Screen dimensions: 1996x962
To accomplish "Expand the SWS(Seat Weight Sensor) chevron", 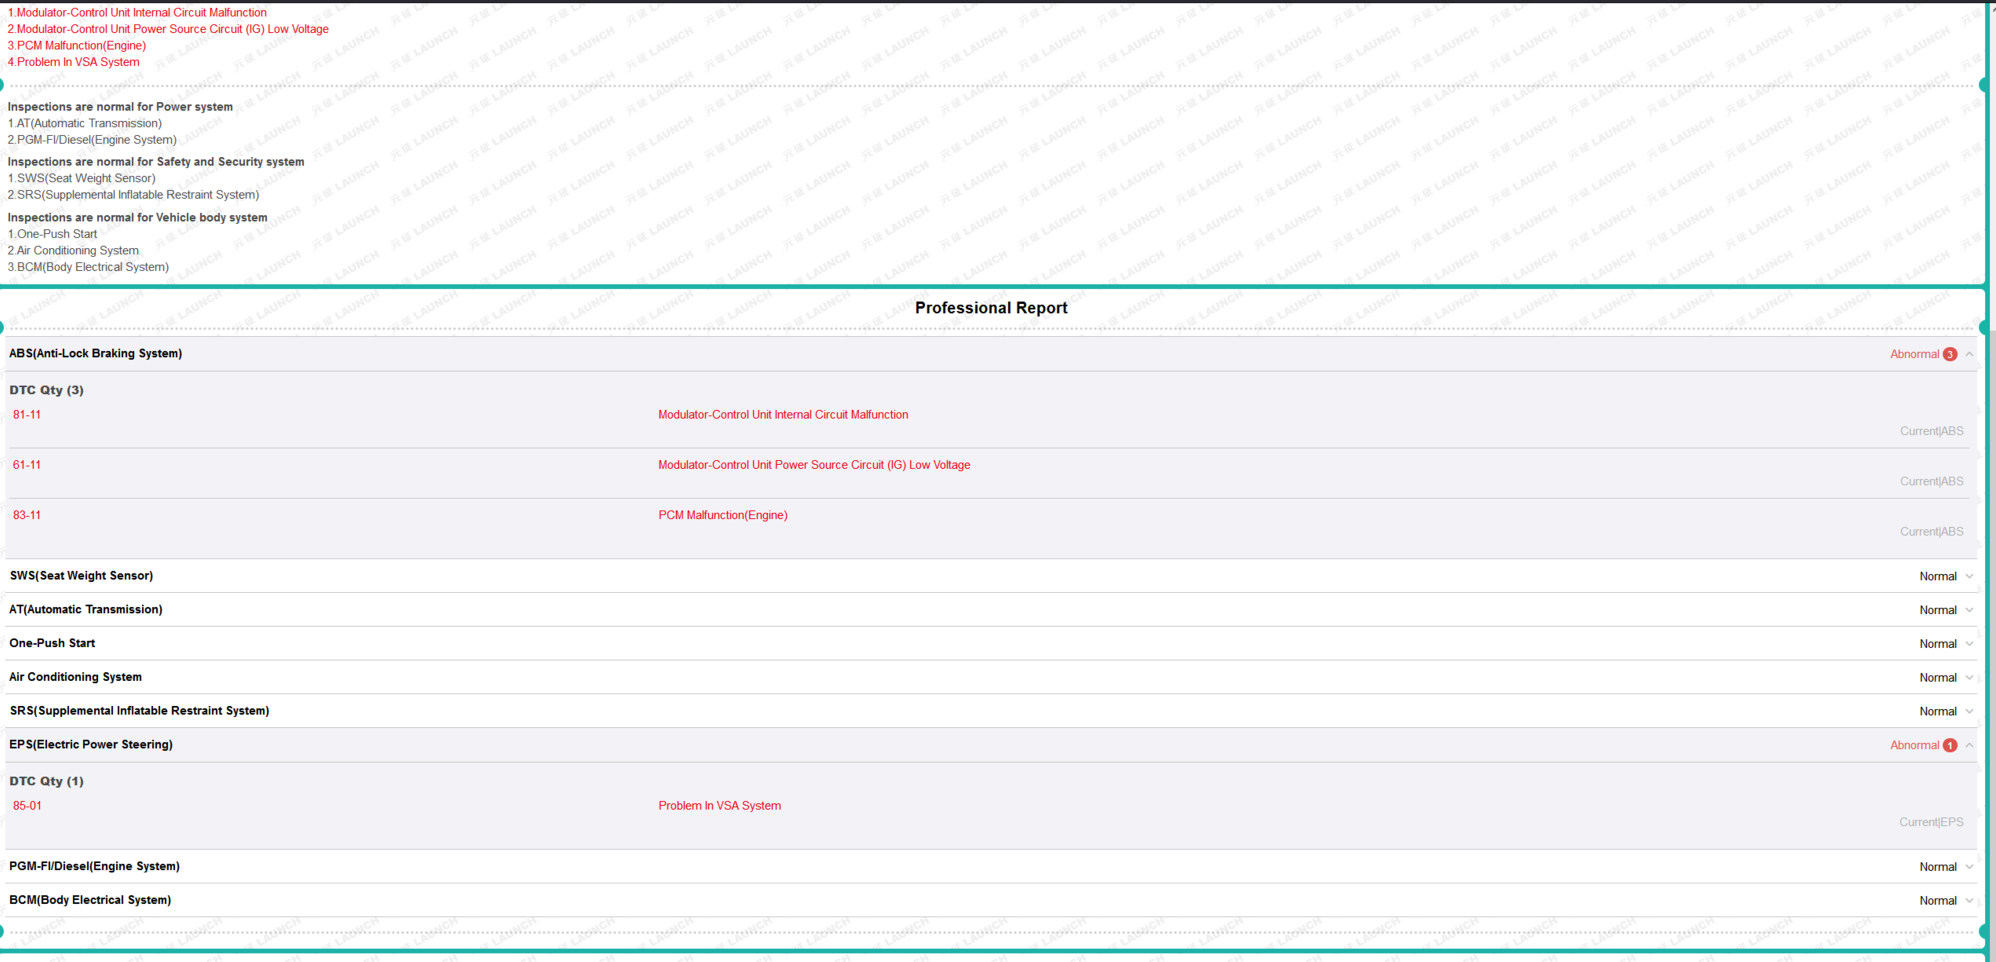I will 1969,576.
